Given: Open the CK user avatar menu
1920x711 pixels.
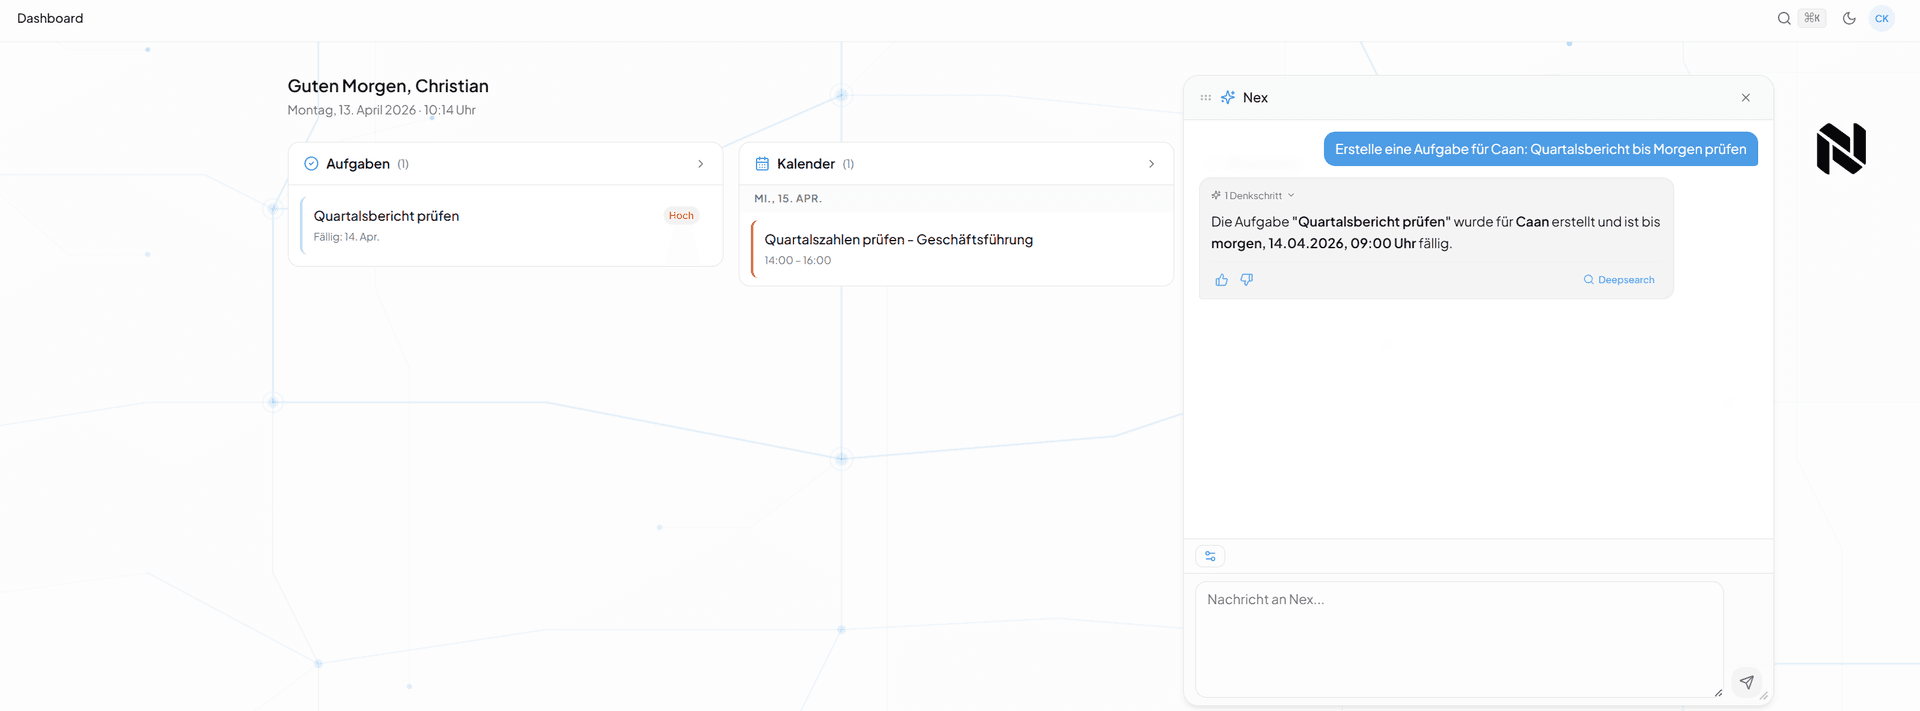Looking at the screenshot, I should 1881,18.
